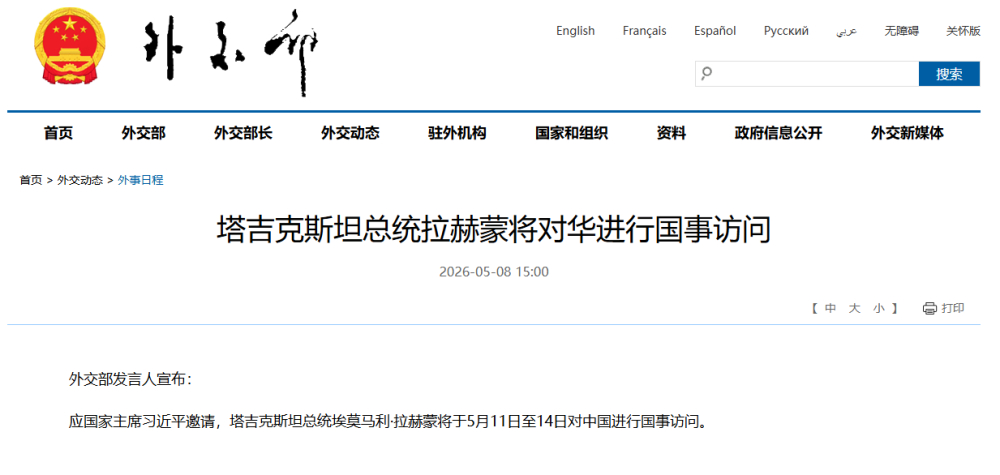
Task: Click the printer icon beside 打印
Action: [929, 309]
